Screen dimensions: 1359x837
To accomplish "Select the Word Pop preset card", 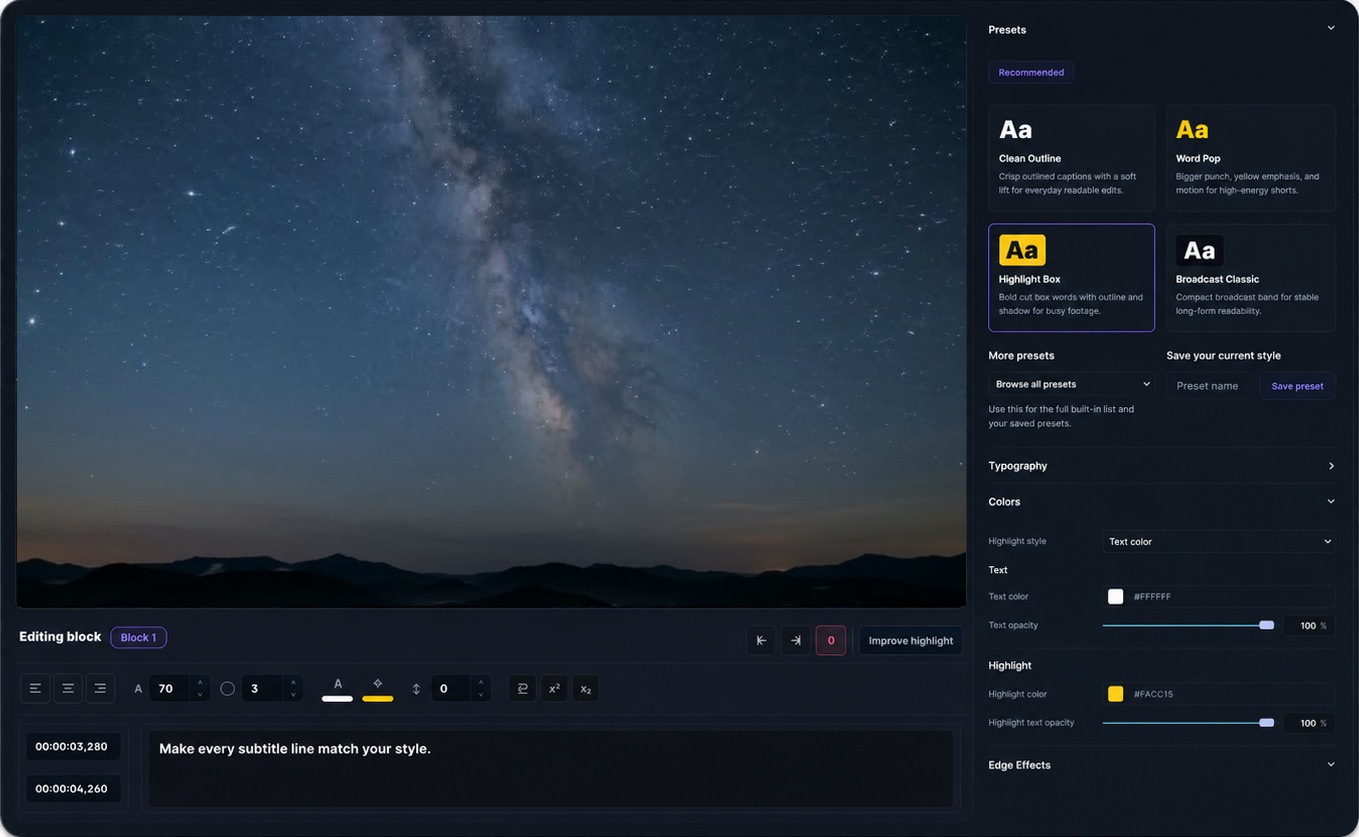I will pyautogui.click(x=1250, y=158).
